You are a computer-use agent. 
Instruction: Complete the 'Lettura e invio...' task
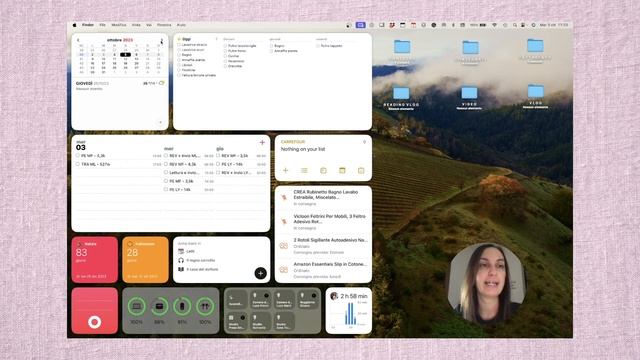166,173
